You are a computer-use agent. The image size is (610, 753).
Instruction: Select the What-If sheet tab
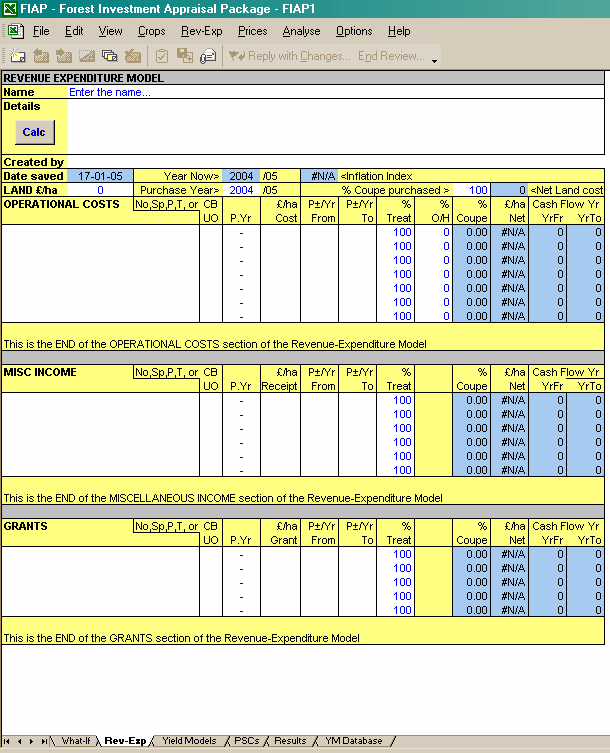76,741
